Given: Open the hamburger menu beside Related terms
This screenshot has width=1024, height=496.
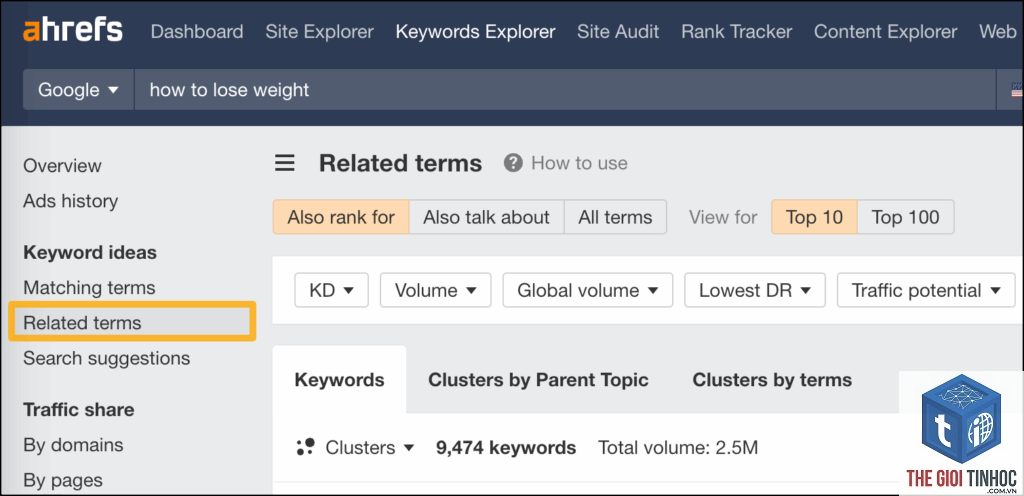Looking at the screenshot, I should 284,163.
